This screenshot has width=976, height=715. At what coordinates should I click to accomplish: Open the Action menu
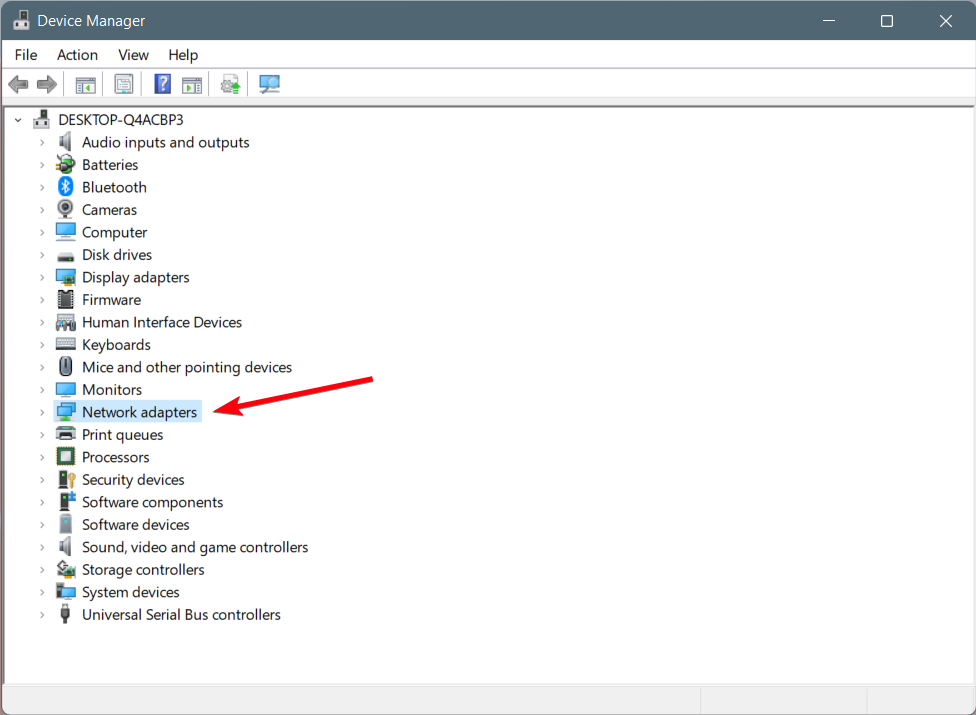coord(77,55)
